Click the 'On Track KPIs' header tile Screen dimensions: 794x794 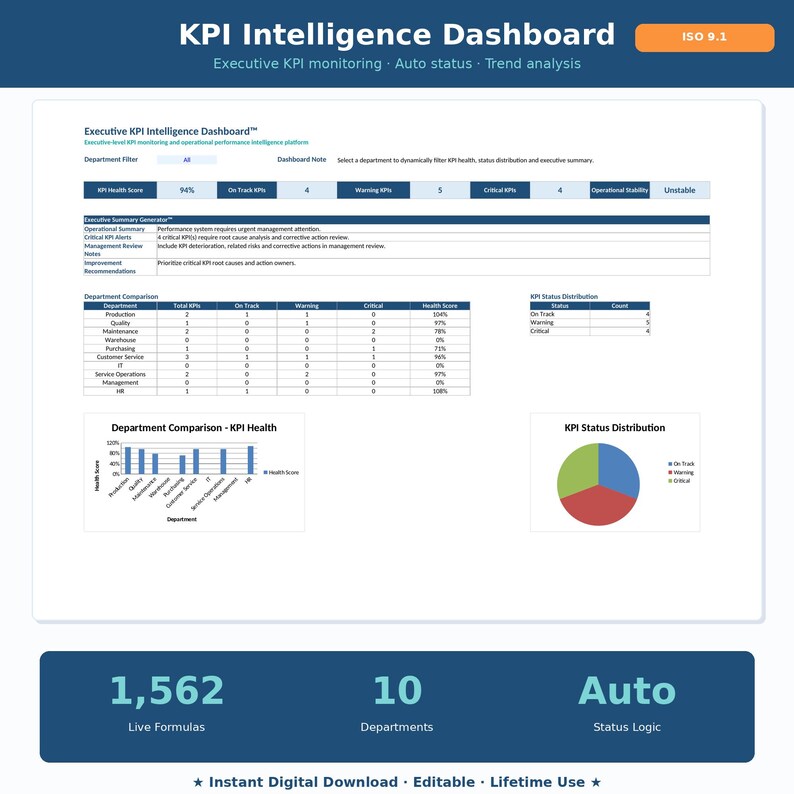point(247,190)
